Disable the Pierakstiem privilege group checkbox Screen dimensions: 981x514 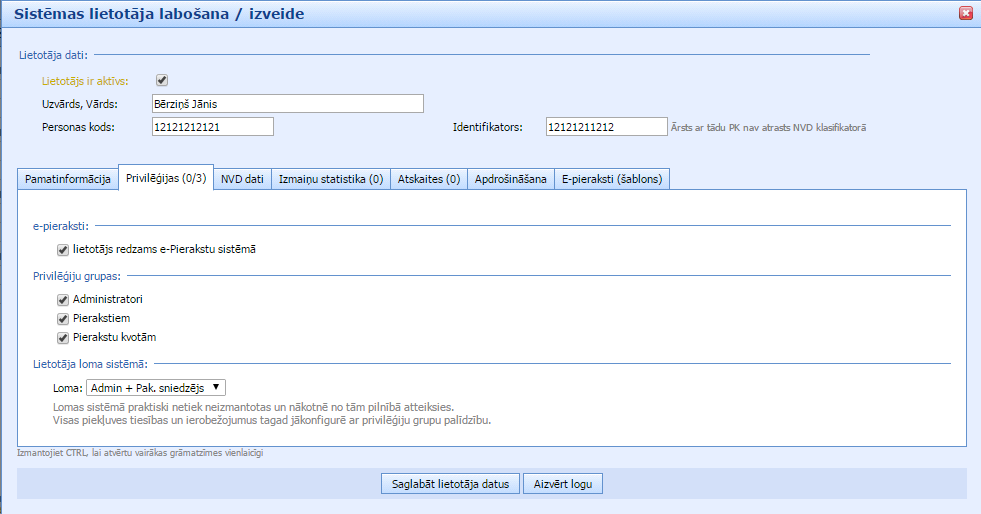(63, 318)
